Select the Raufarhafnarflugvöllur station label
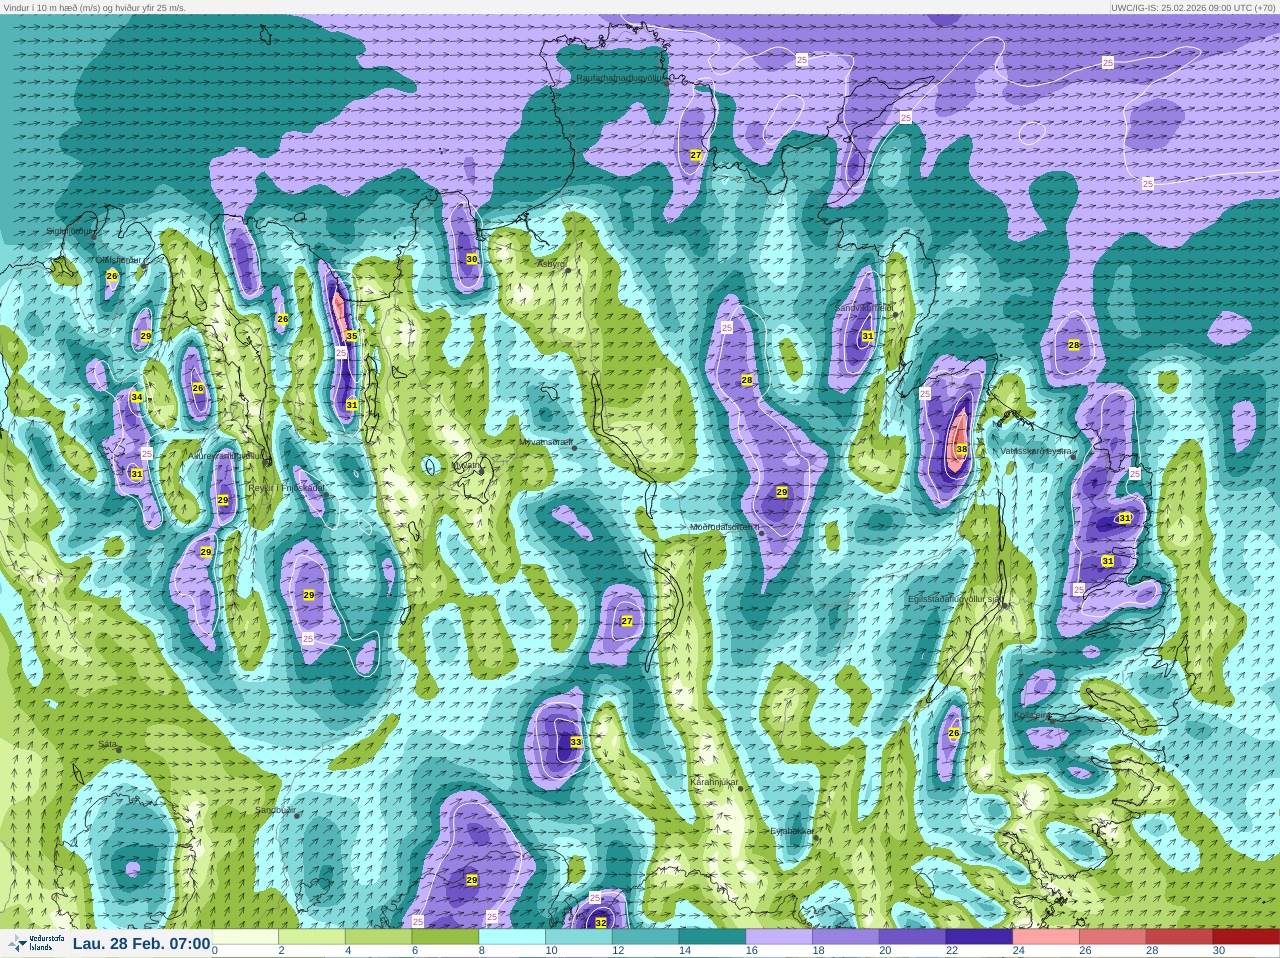 coord(619,78)
